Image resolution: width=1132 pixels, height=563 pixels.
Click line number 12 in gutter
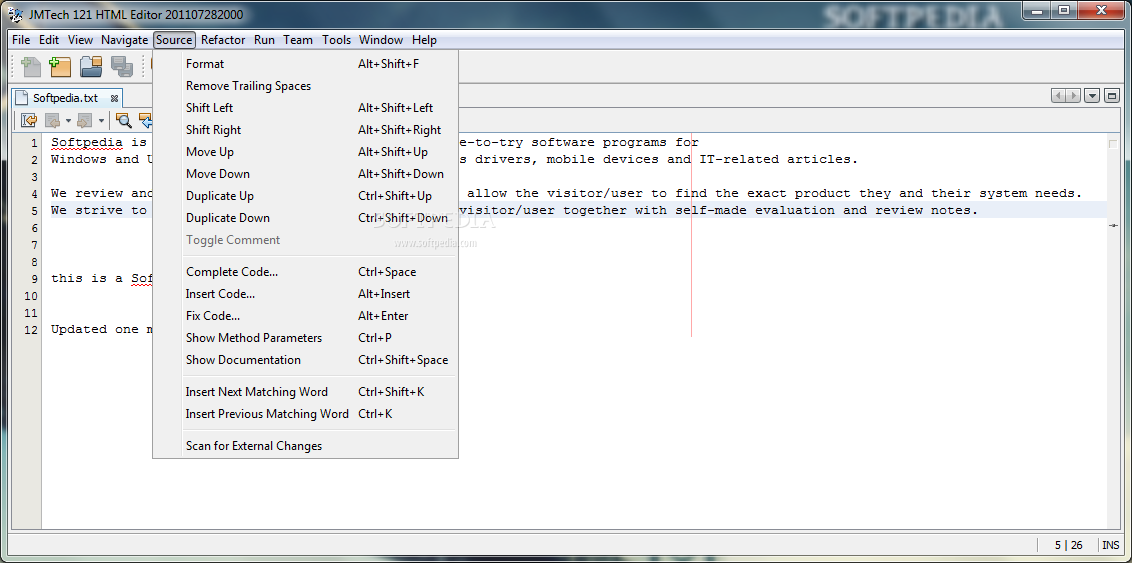(30, 330)
